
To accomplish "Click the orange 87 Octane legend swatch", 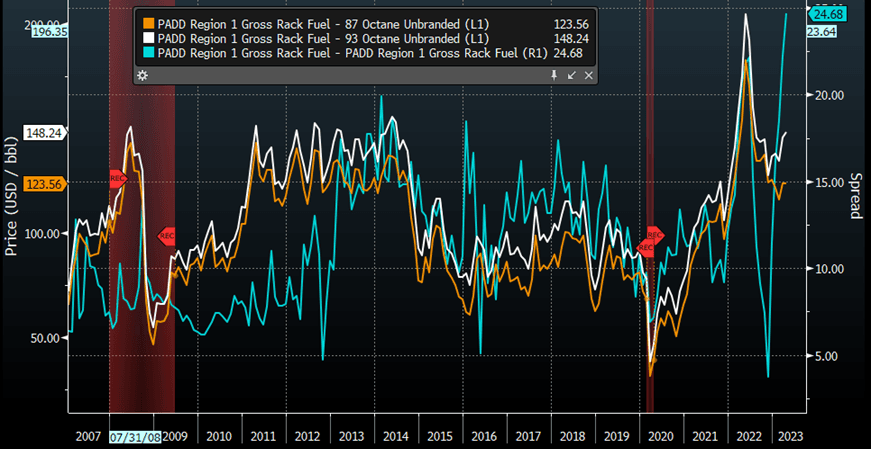I will [x=149, y=24].
